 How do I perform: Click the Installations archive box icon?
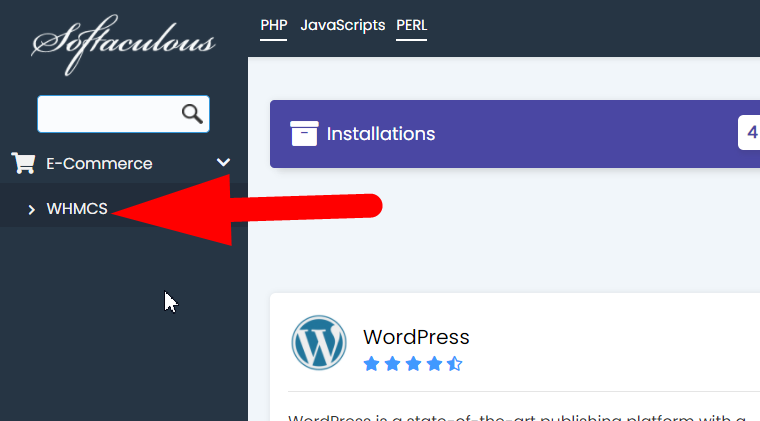click(304, 134)
